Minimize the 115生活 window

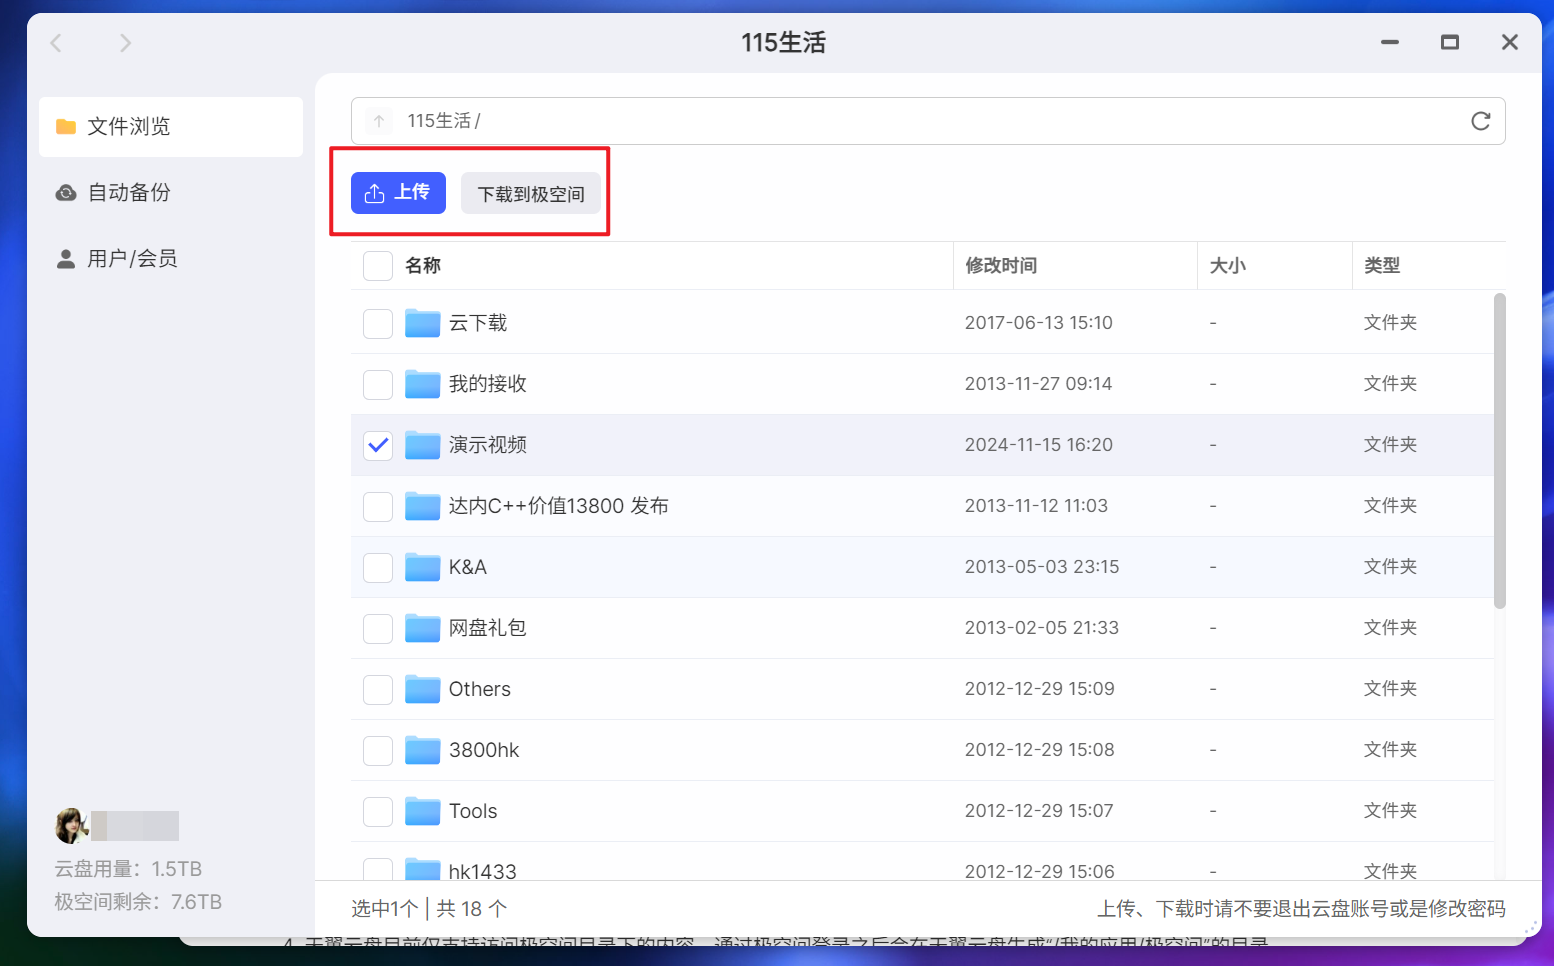pos(1390,42)
